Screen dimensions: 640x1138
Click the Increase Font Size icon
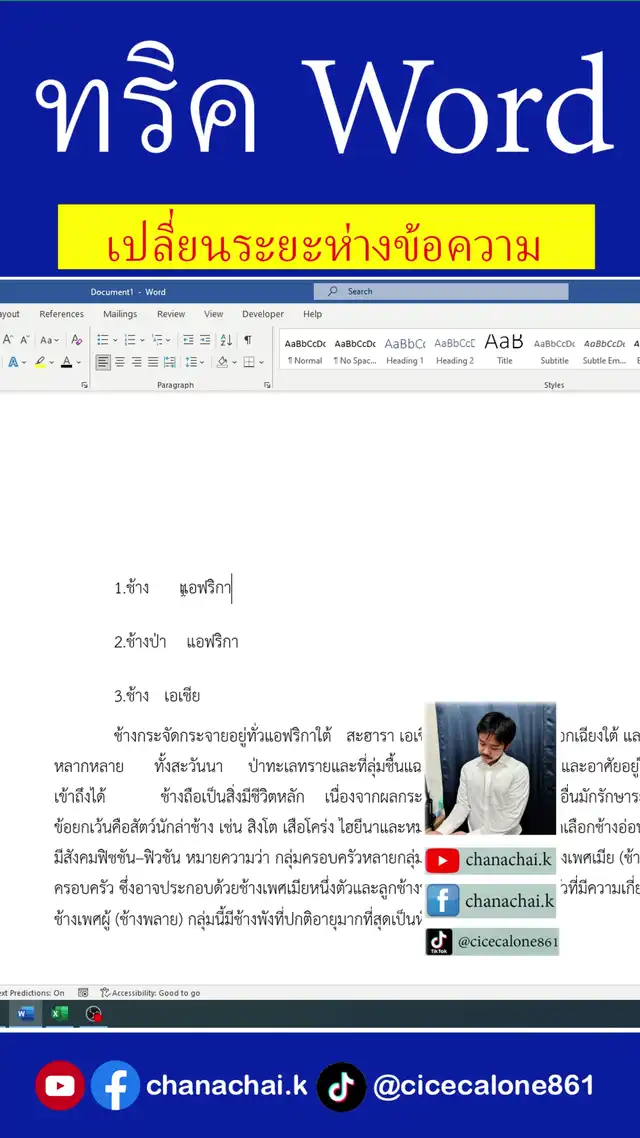pyautogui.click(x=7, y=340)
